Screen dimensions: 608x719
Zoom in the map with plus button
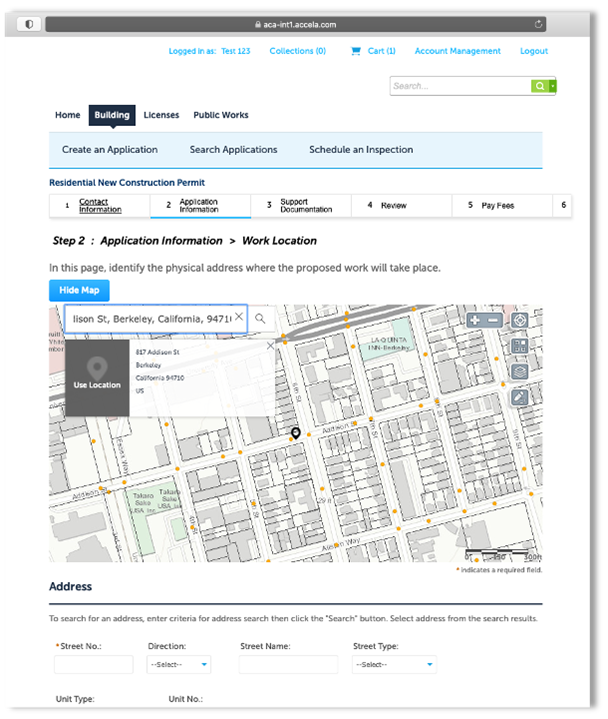point(474,321)
